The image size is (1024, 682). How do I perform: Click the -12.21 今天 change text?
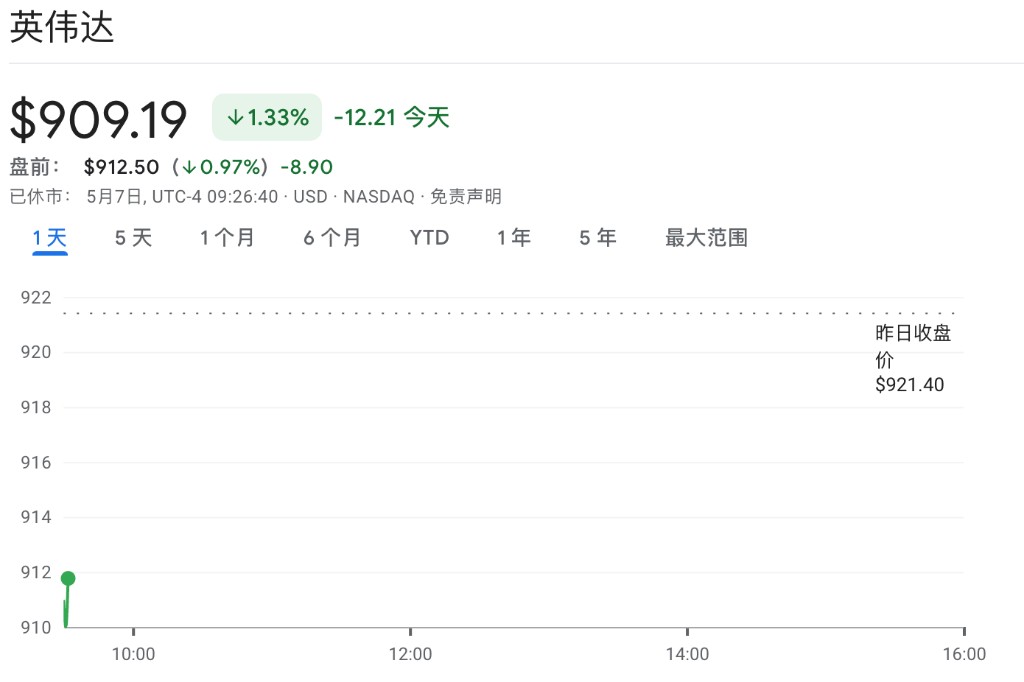tap(392, 118)
